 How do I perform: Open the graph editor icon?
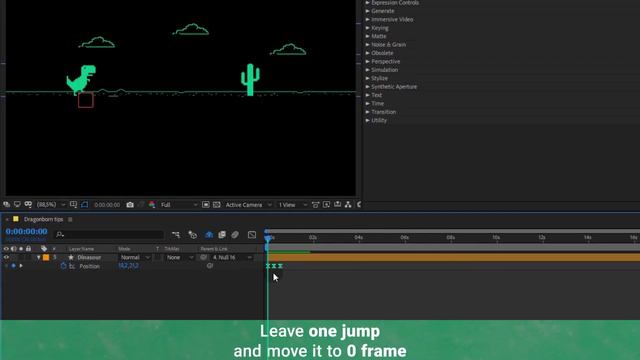252,235
